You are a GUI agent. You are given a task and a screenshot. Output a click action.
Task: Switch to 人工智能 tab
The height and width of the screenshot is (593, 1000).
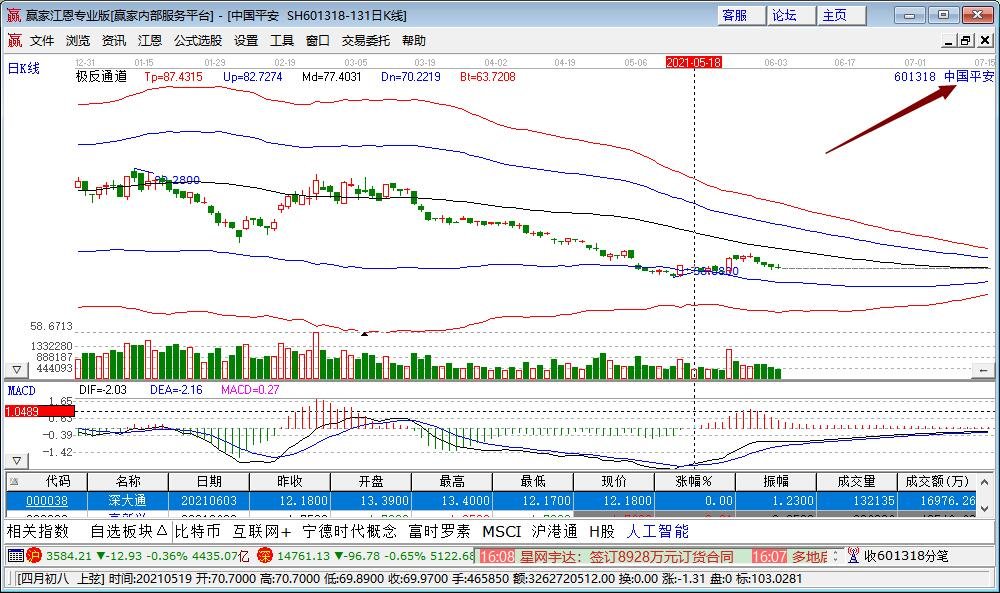[658, 531]
